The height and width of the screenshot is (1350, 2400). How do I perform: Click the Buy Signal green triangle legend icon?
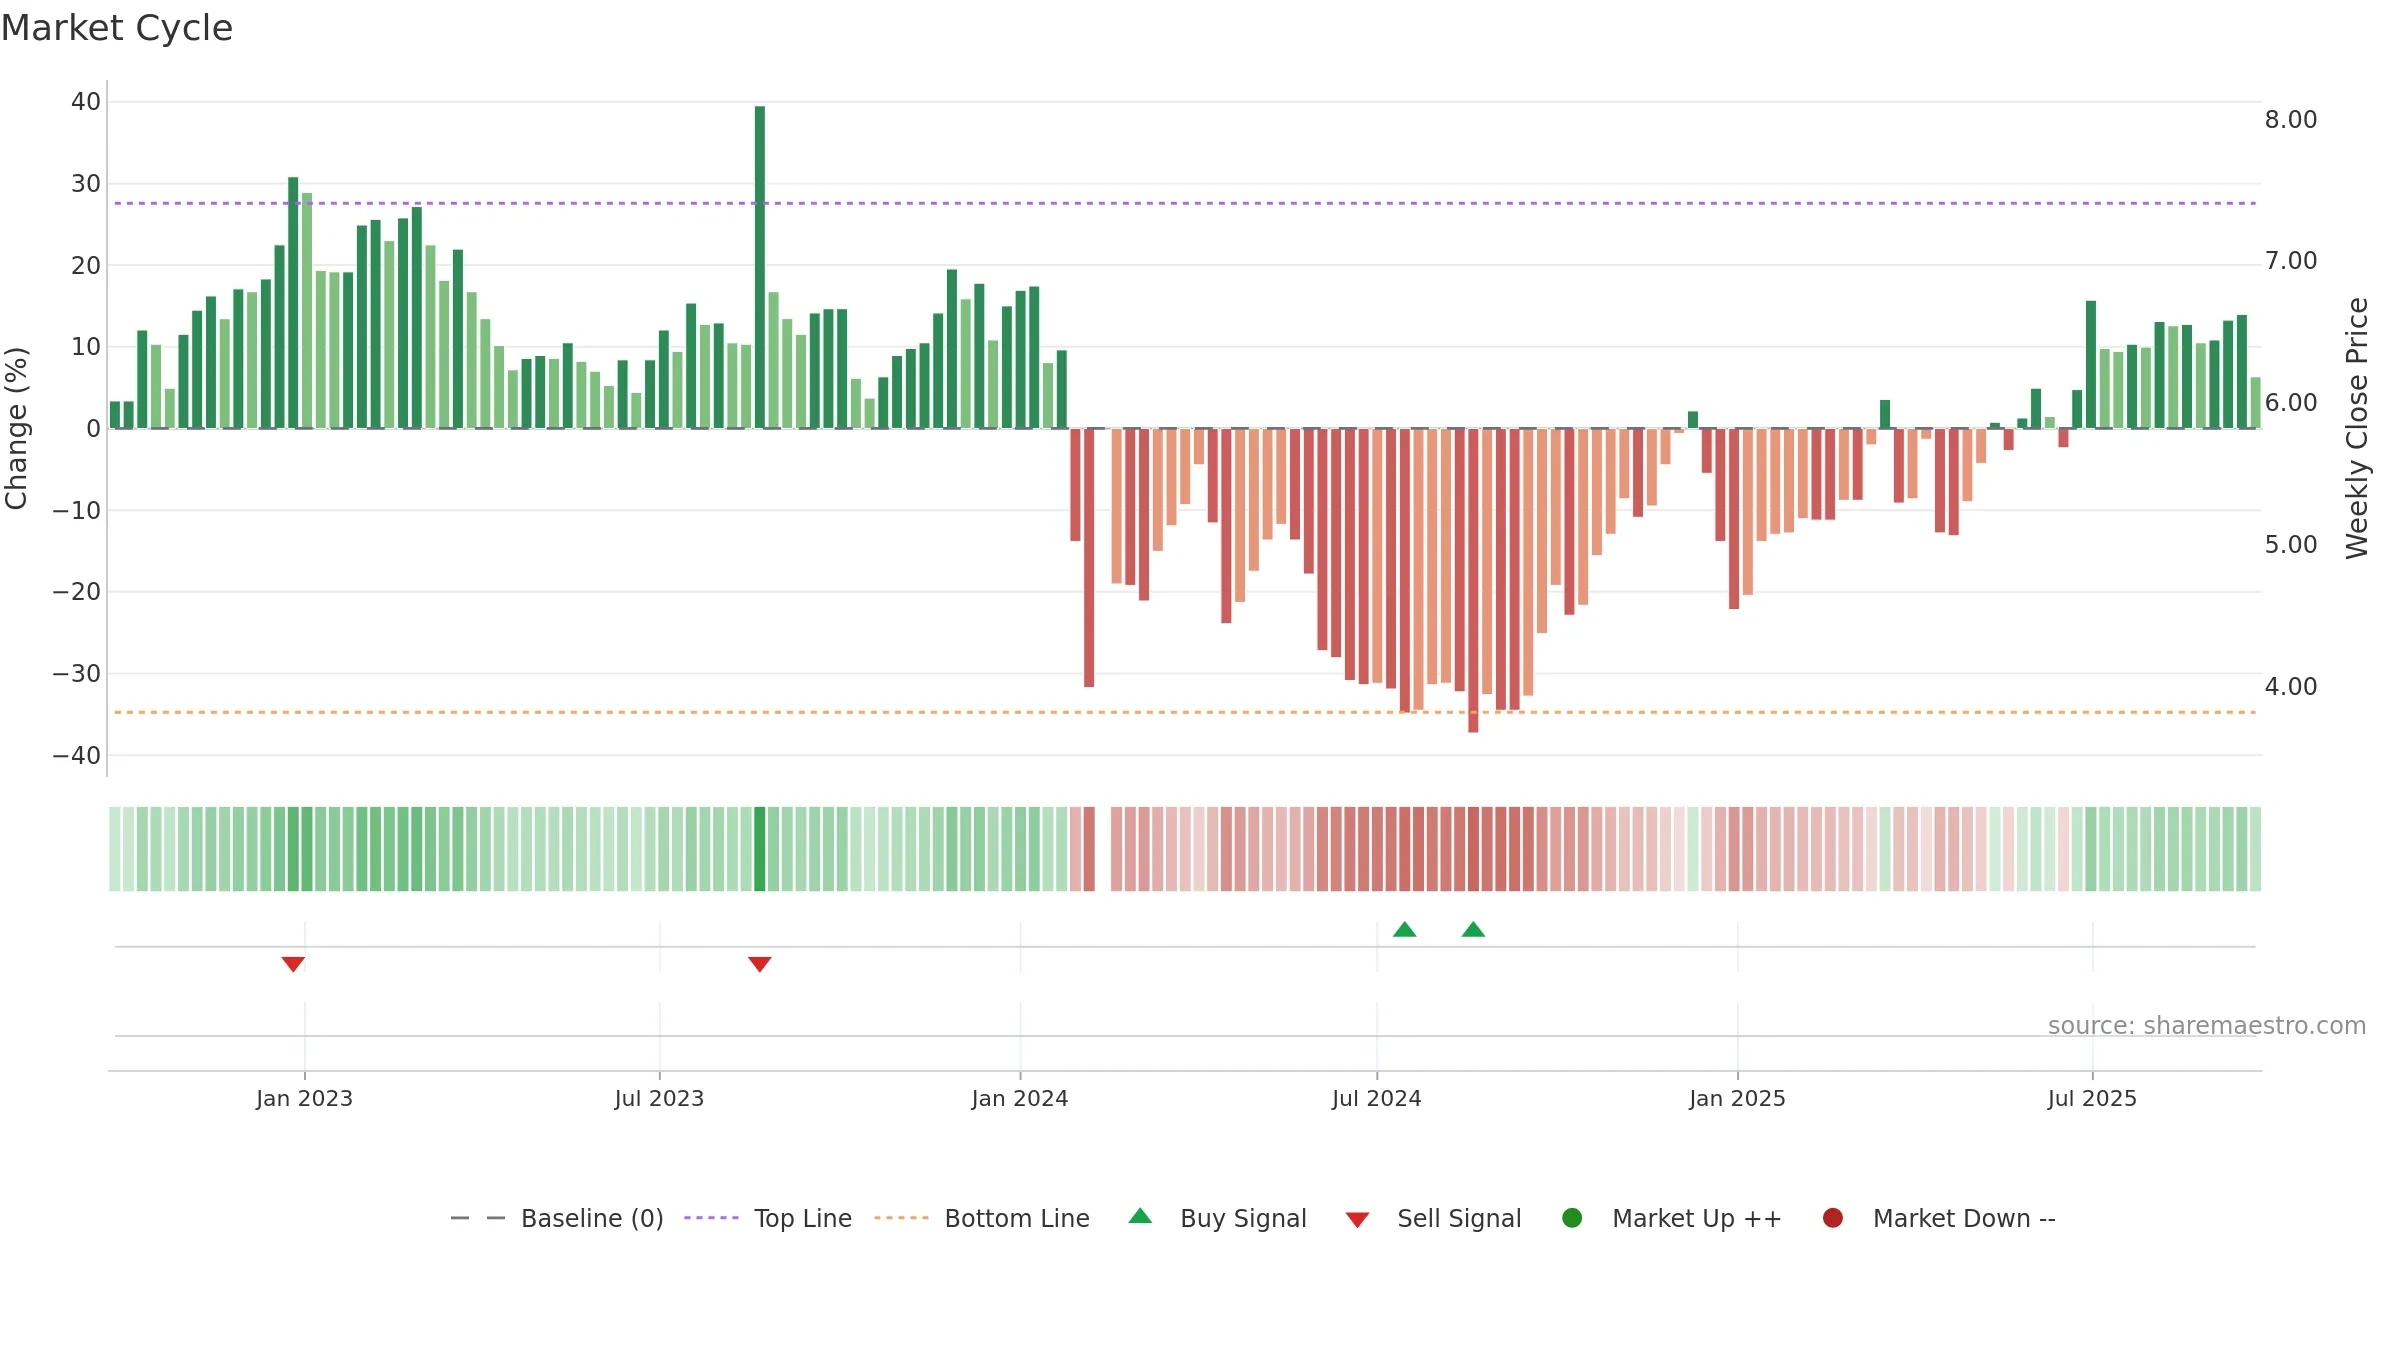[1140, 1216]
